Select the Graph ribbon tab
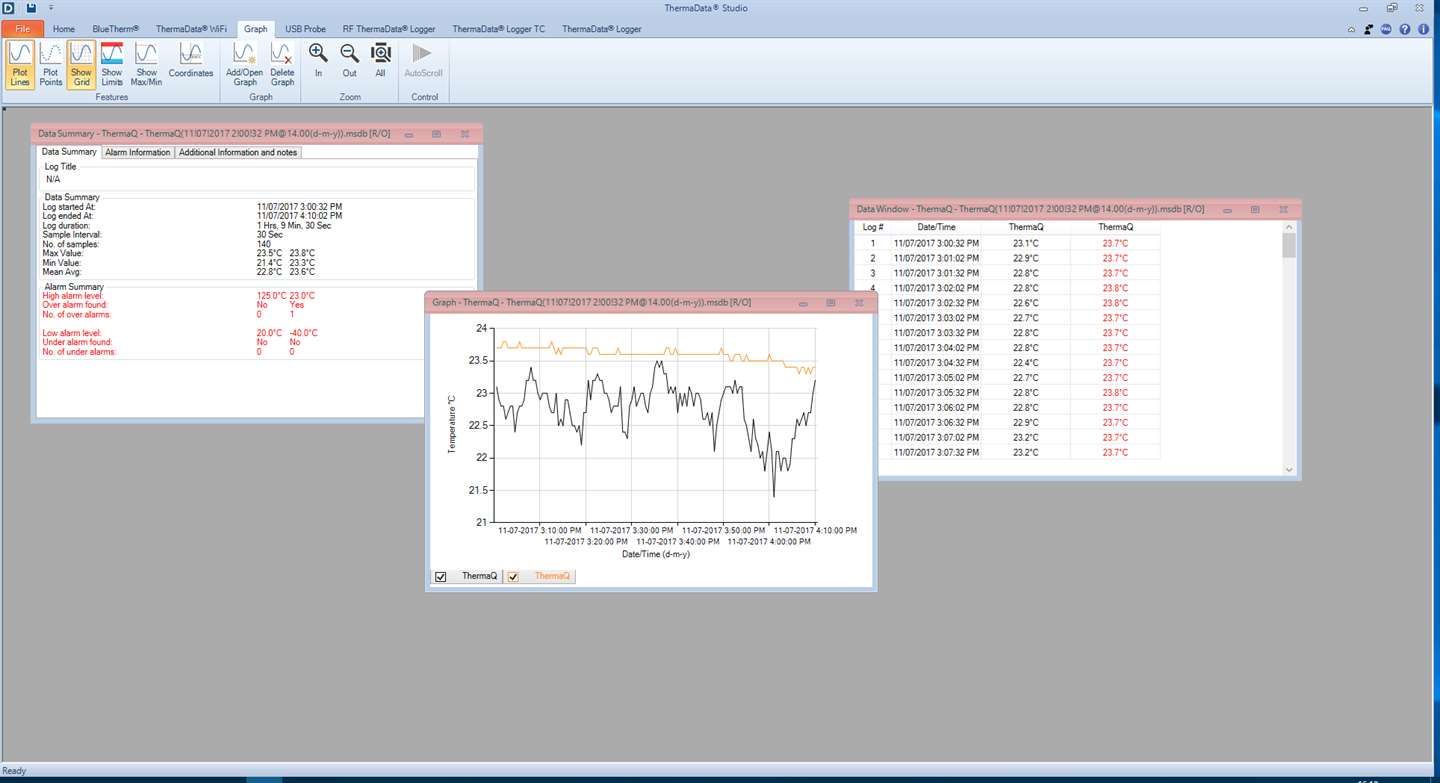 click(x=256, y=29)
